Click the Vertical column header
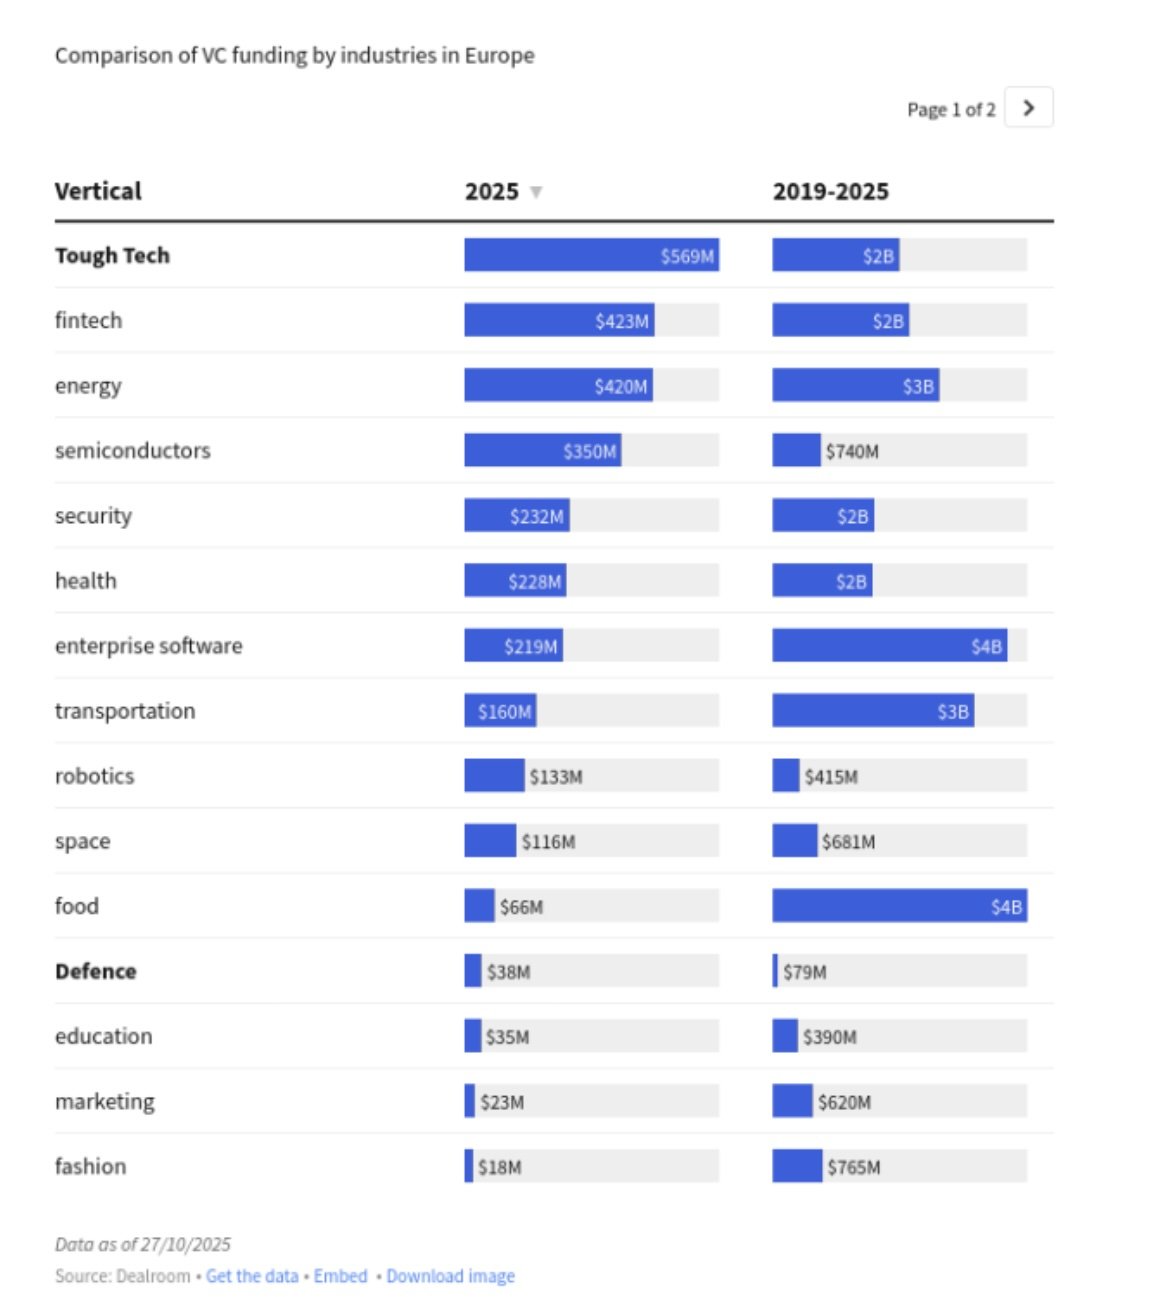Screen dimensions: 1156x1297 [98, 191]
